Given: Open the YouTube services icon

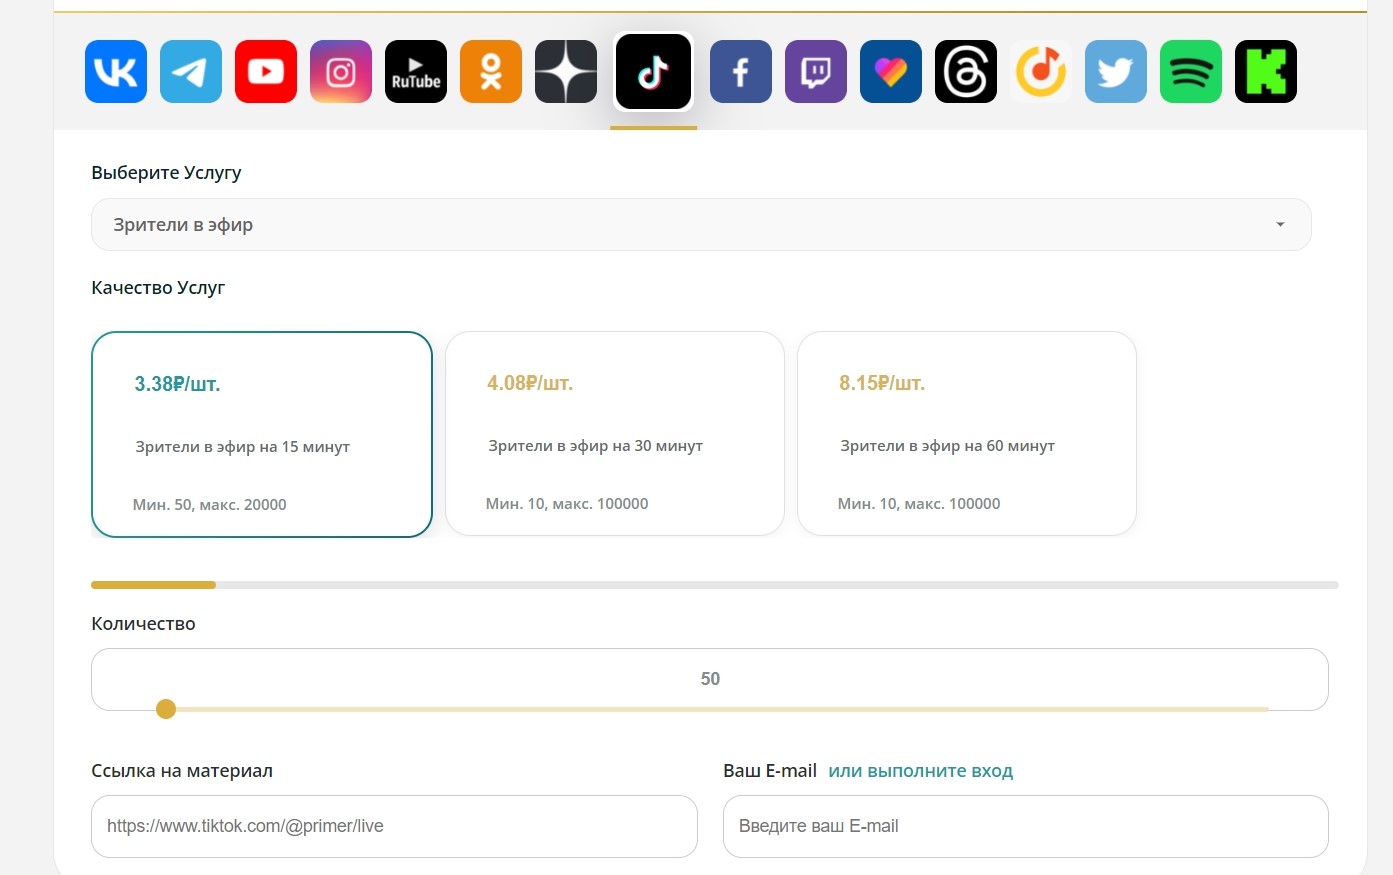Looking at the screenshot, I should (x=266, y=72).
